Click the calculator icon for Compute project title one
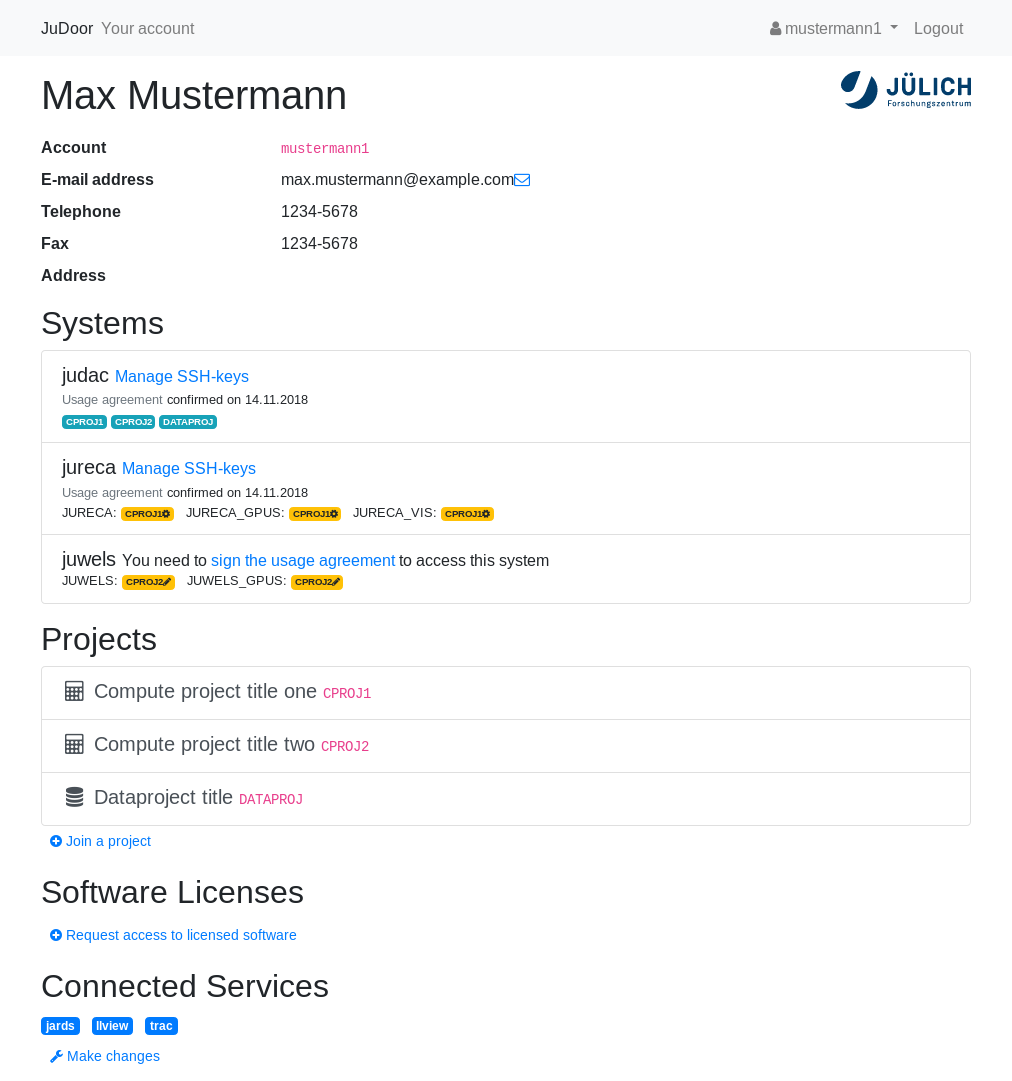 coord(74,692)
